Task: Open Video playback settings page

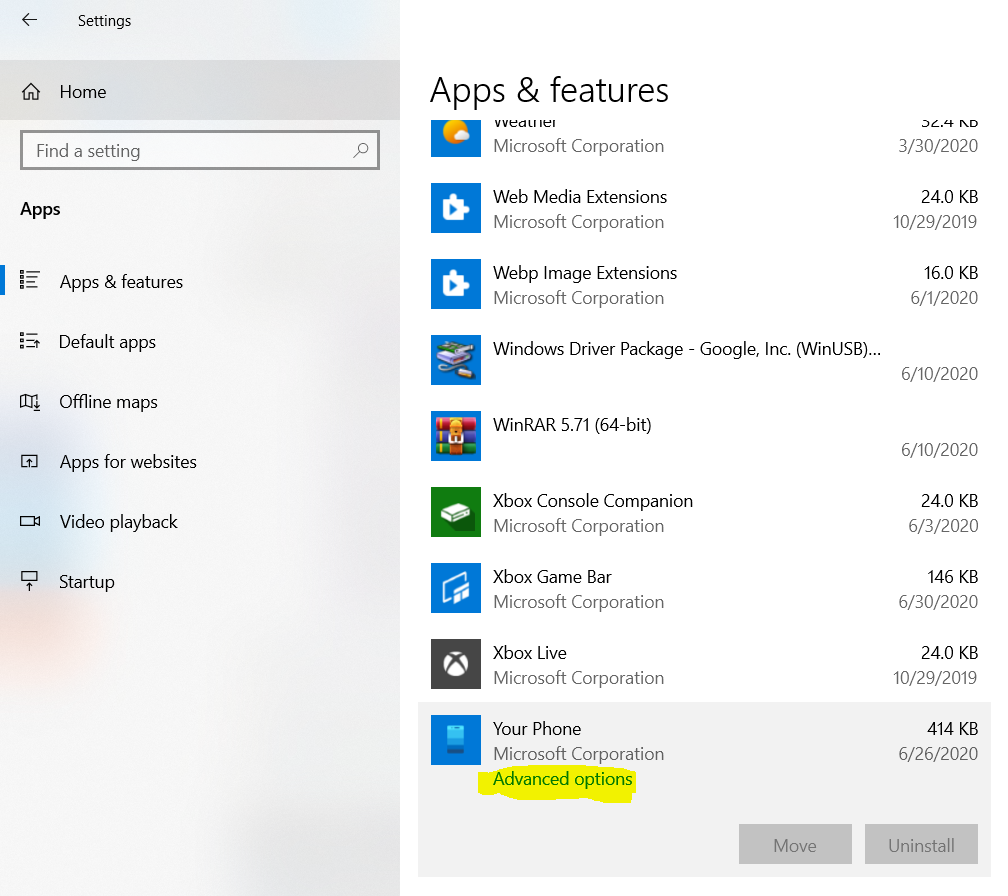Action: (x=200, y=521)
